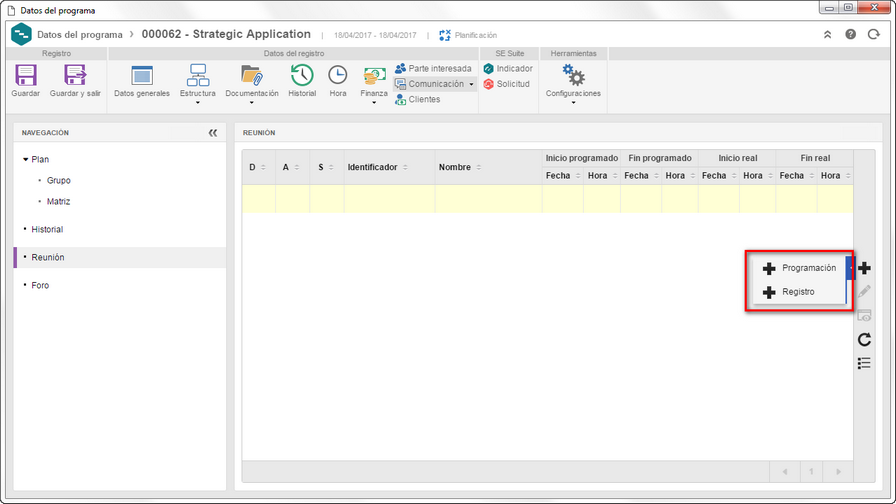Click the Guardar save icon

[x=26, y=75]
